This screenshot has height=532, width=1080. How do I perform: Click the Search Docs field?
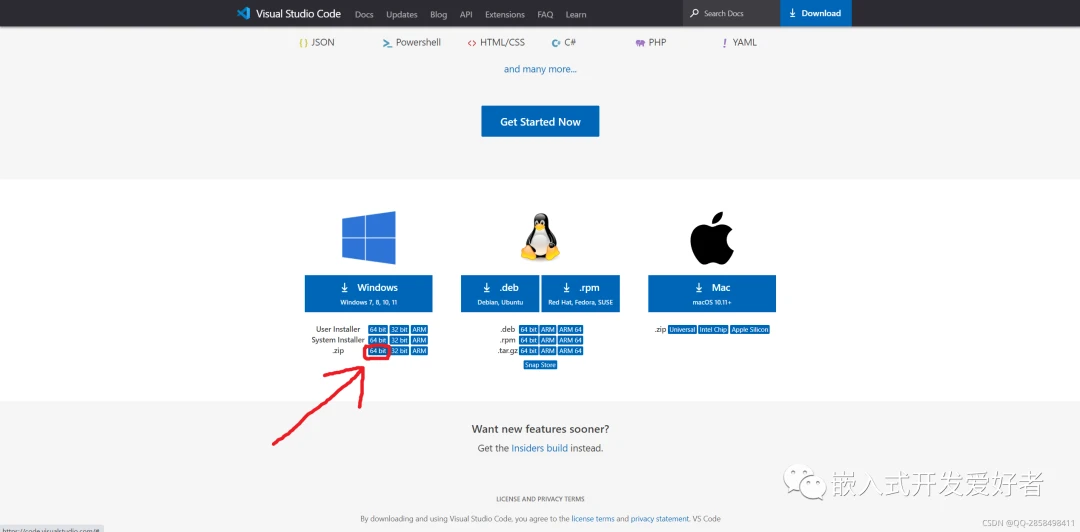(731, 13)
